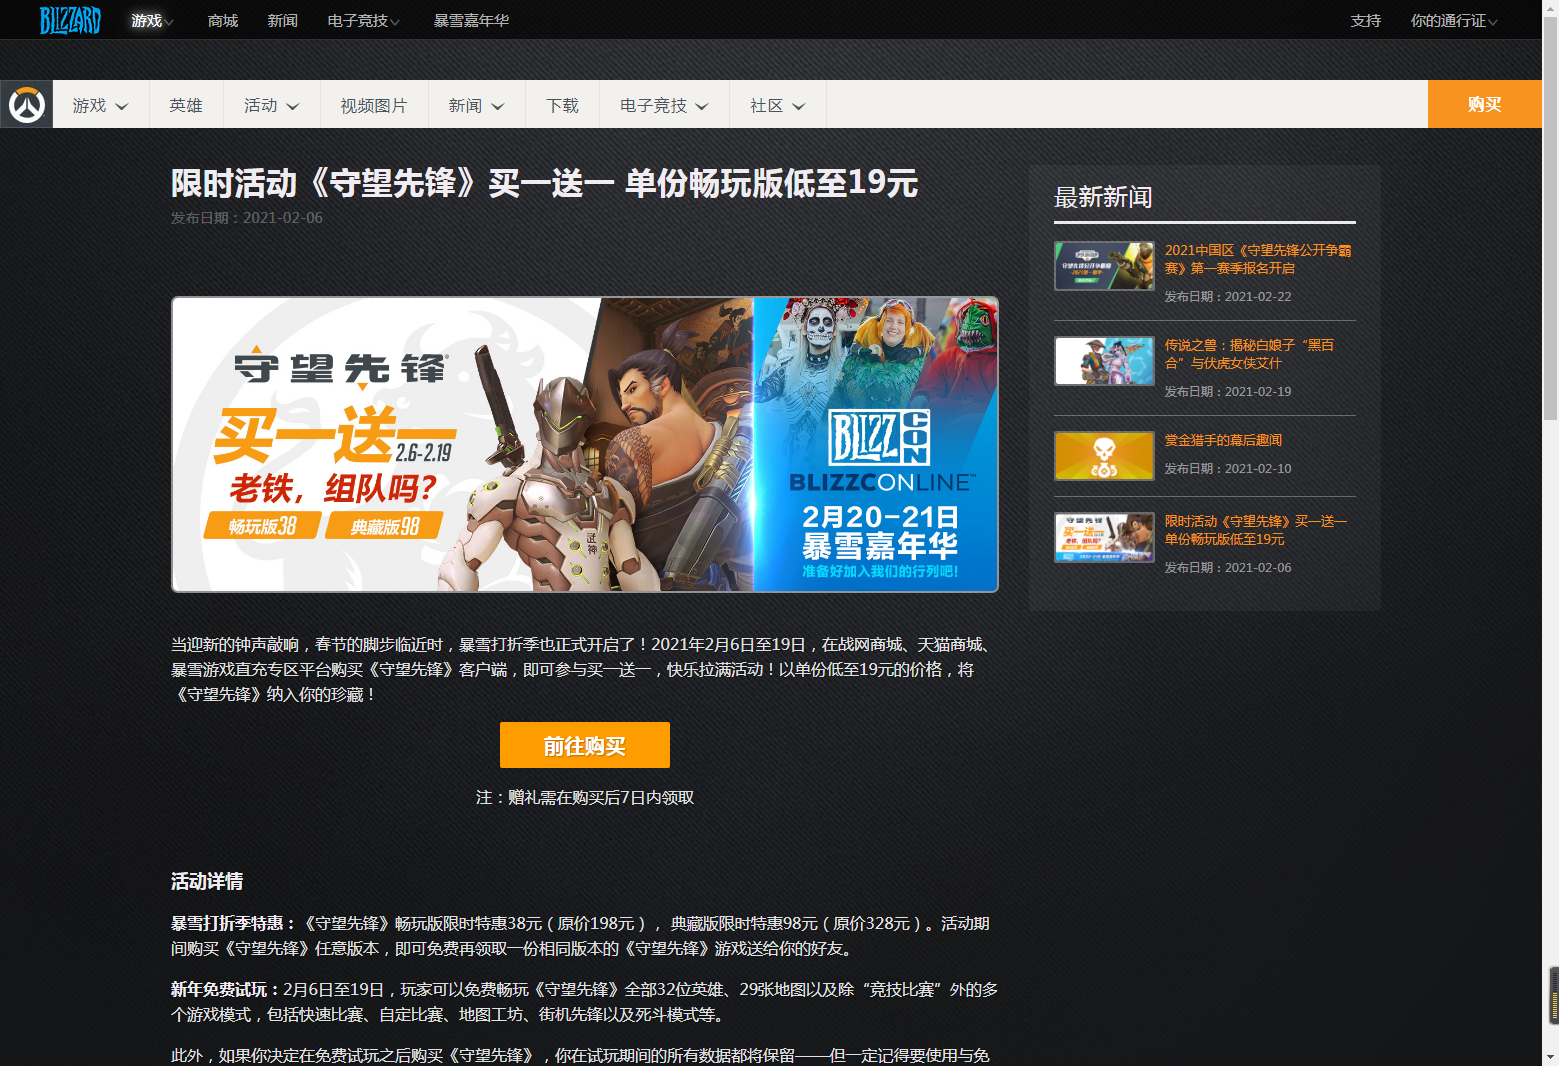The width and height of the screenshot is (1559, 1066).
Task: Click the 活动详情 section heading
Action: 207,881
